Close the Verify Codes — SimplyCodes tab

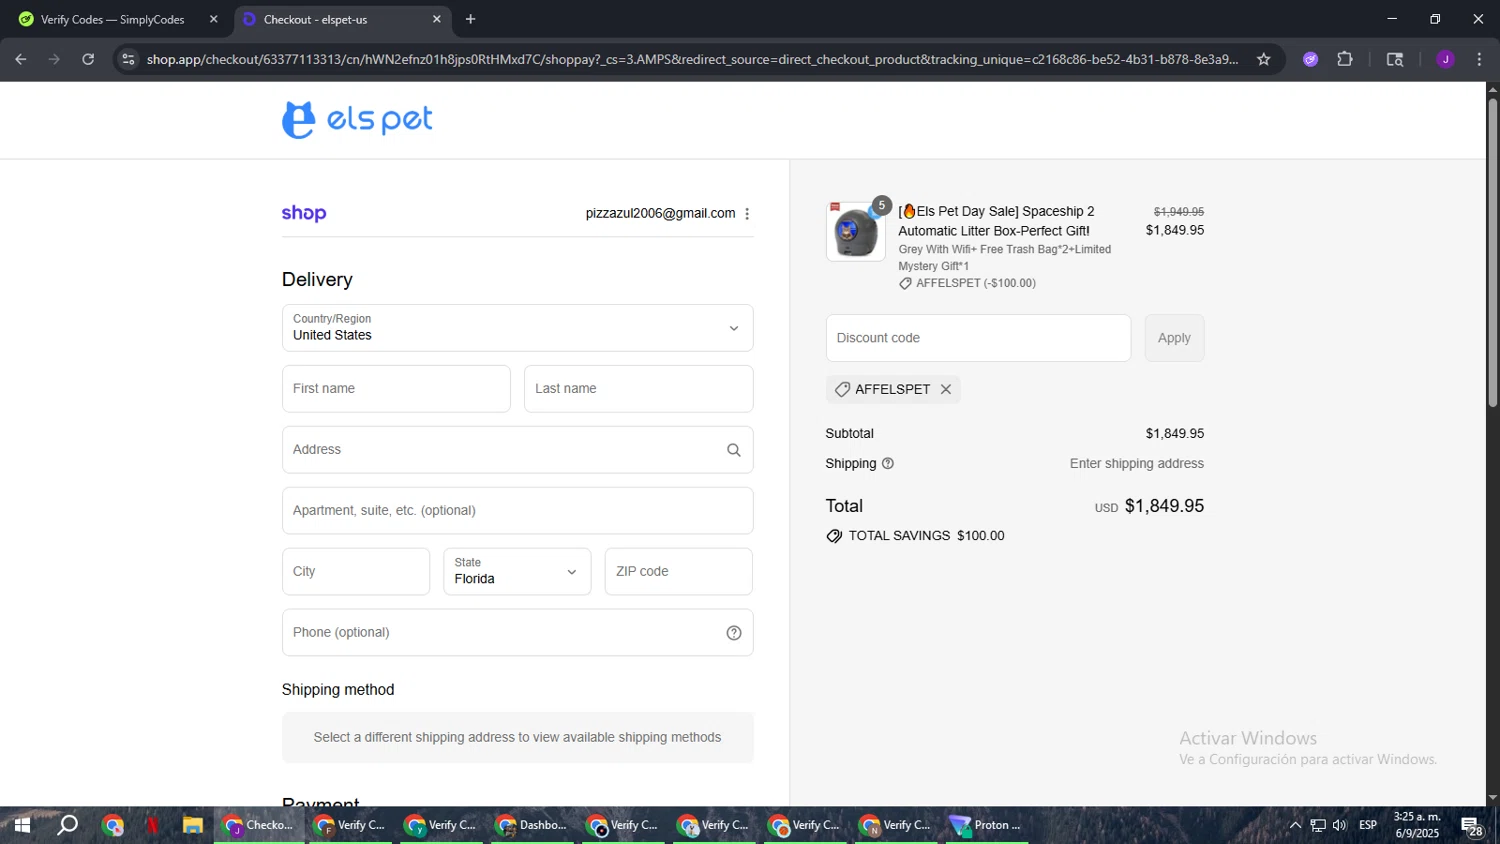pos(213,19)
